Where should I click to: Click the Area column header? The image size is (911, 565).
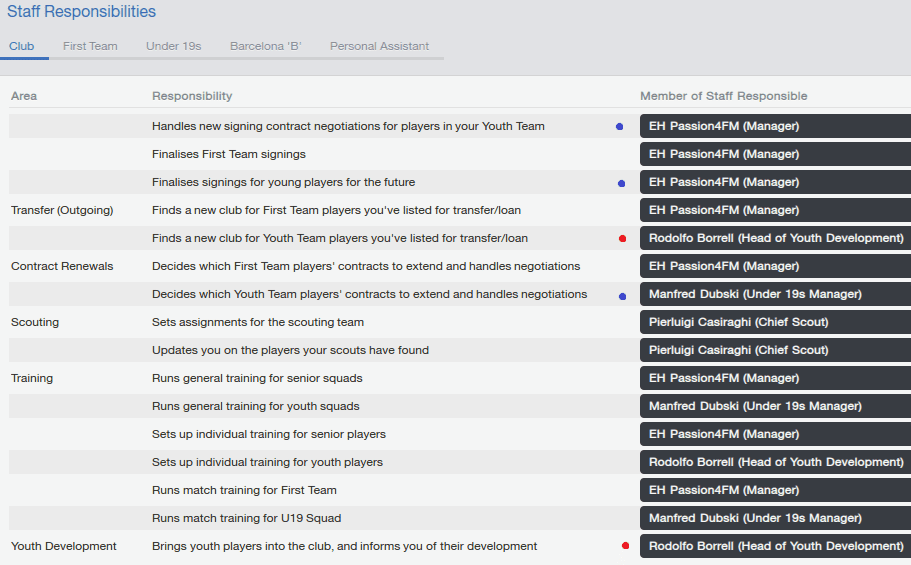click(x=24, y=96)
